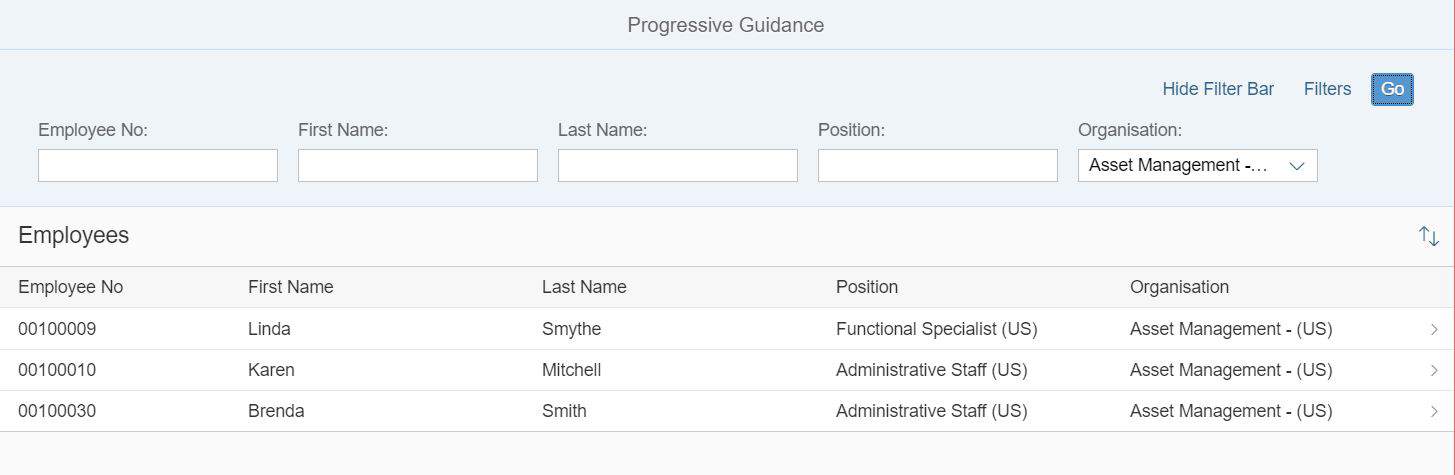This screenshot has width=1455, height=475.
Task: Click the Go button
Action: (x=1392, y=89)
